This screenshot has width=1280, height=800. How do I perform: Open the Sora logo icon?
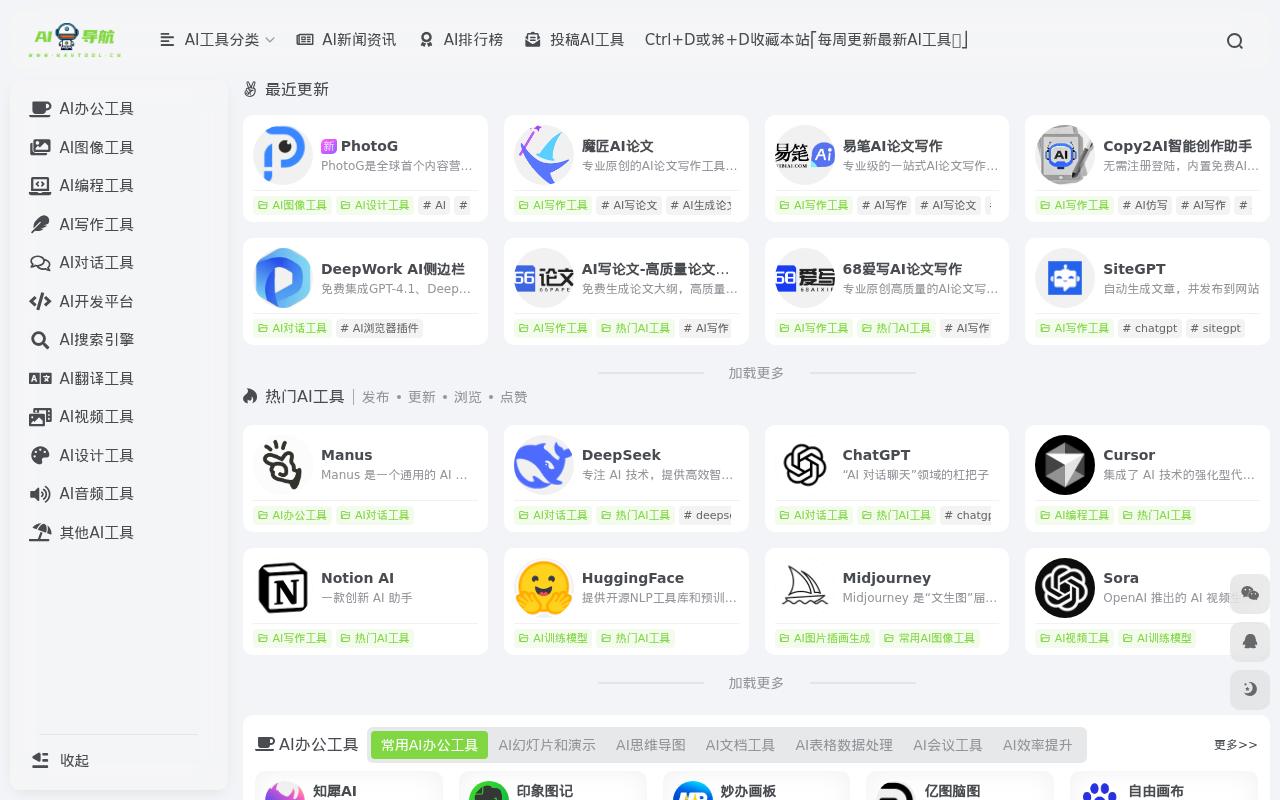click(1065, 588)
